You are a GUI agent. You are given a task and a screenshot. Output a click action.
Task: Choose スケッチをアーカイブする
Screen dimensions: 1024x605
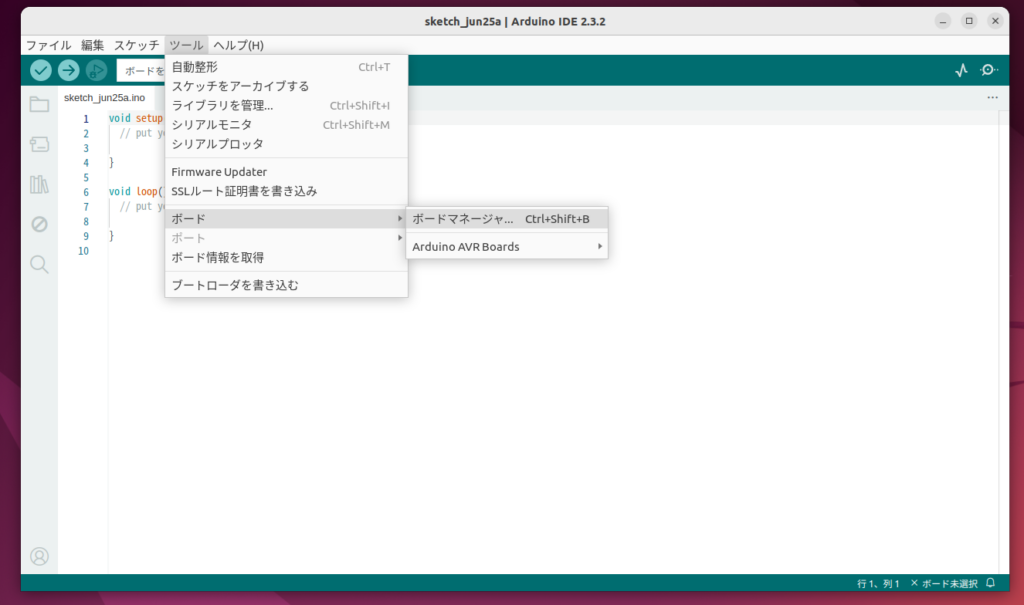pyautogui.click(x=286, y=86)
